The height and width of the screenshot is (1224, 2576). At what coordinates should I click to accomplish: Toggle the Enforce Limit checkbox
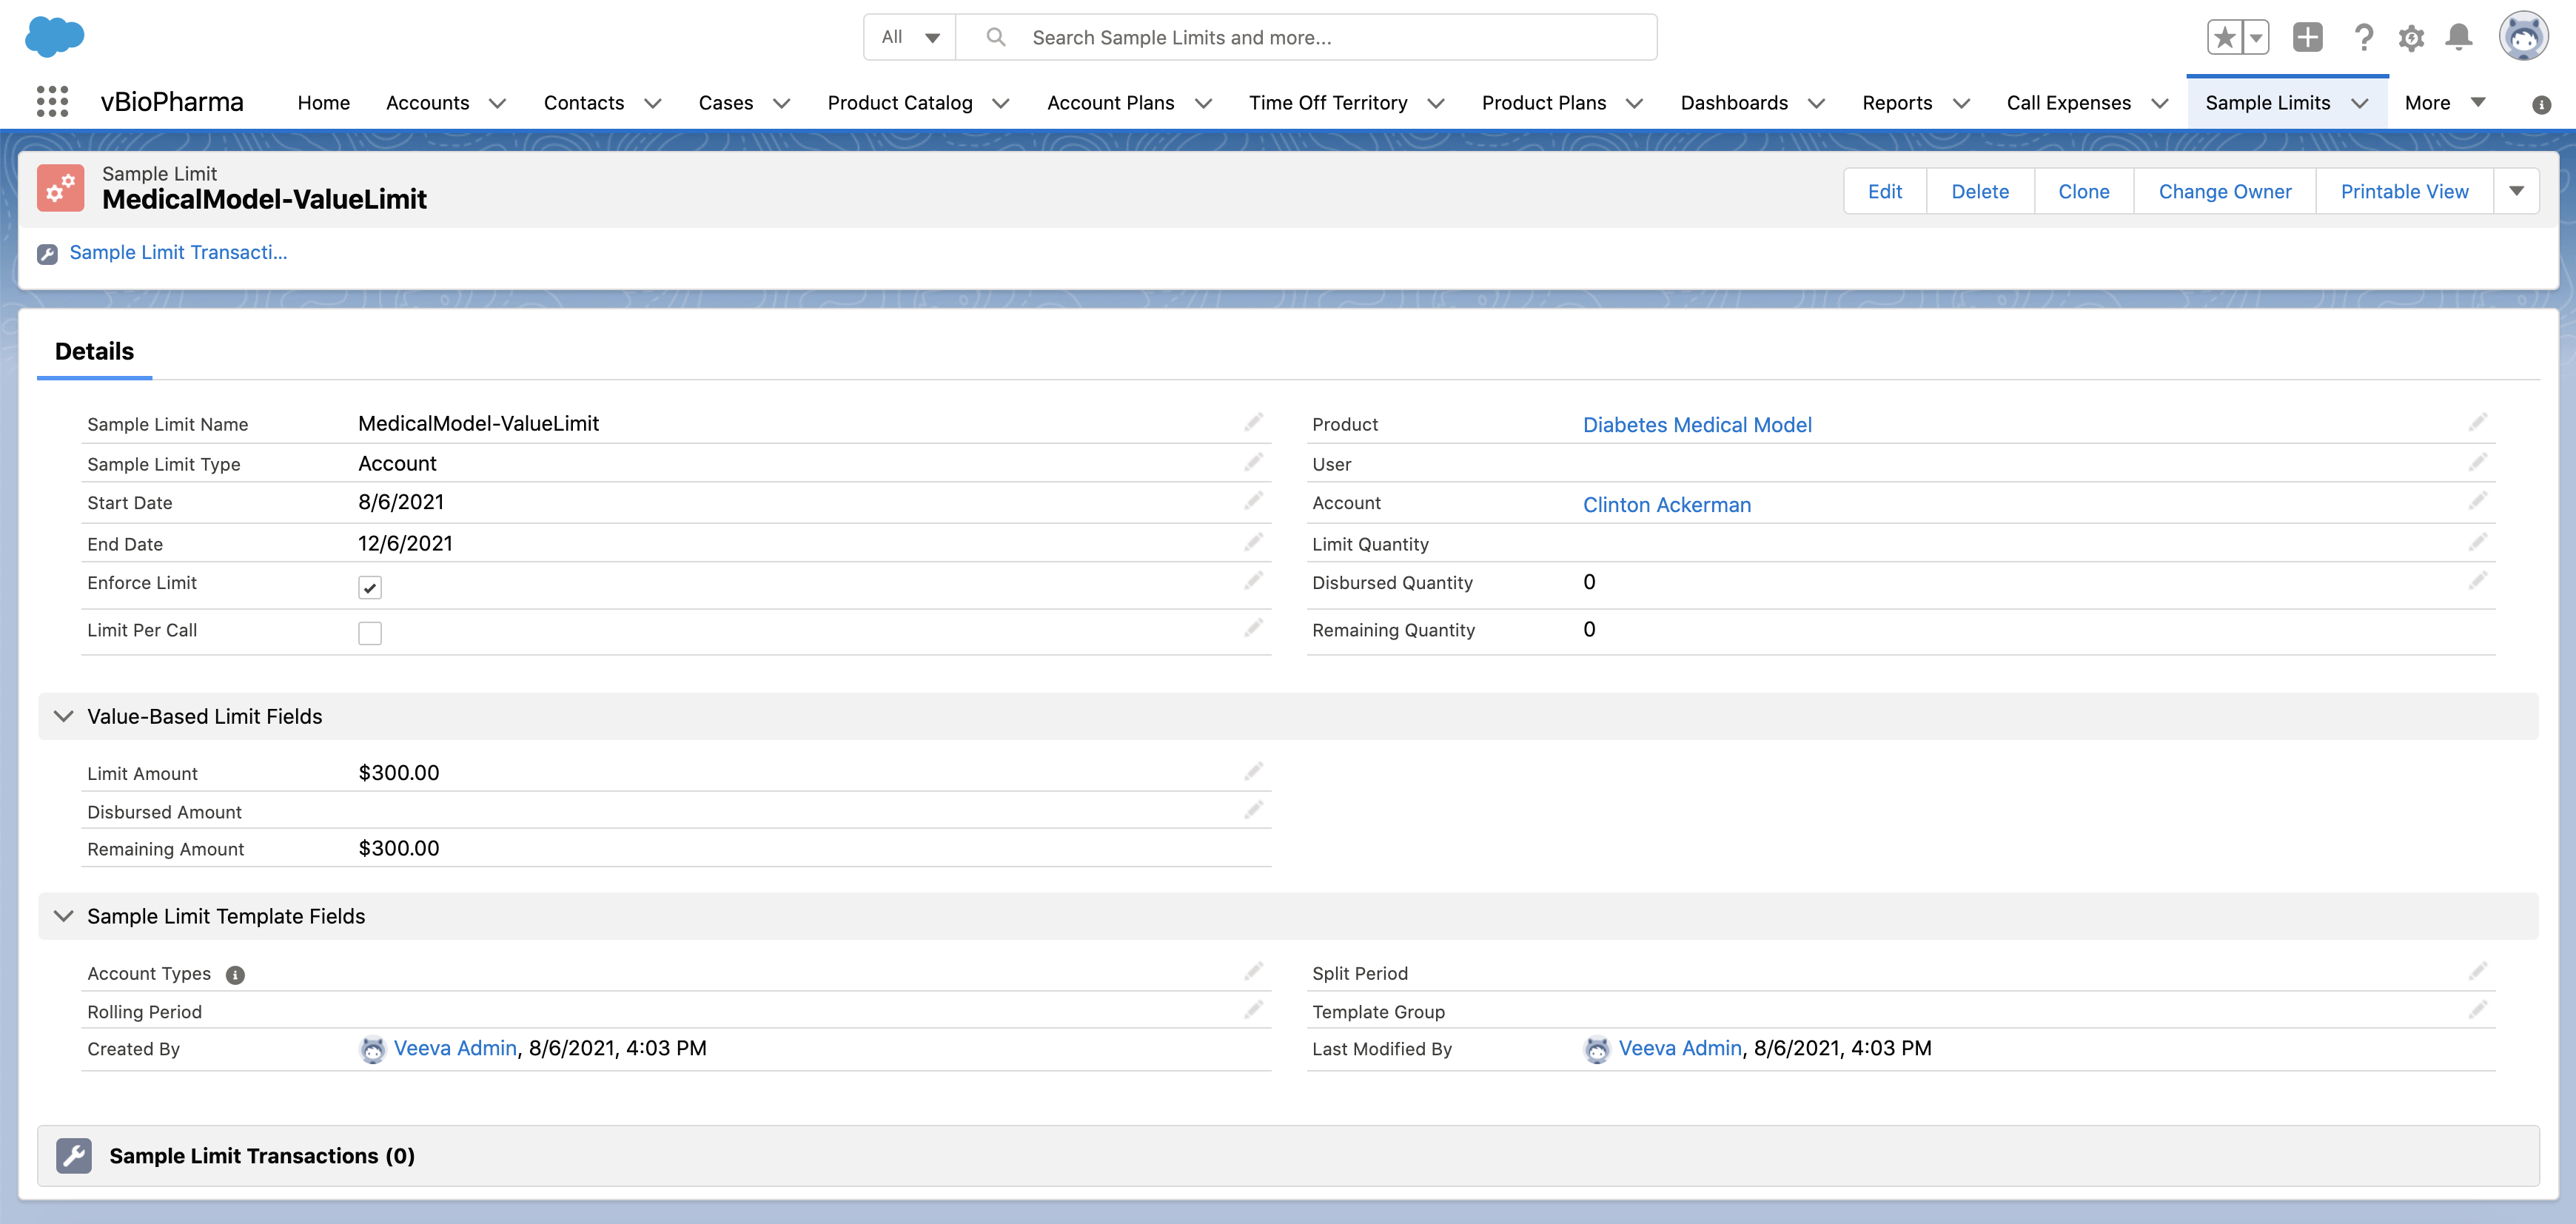(370, 588)
